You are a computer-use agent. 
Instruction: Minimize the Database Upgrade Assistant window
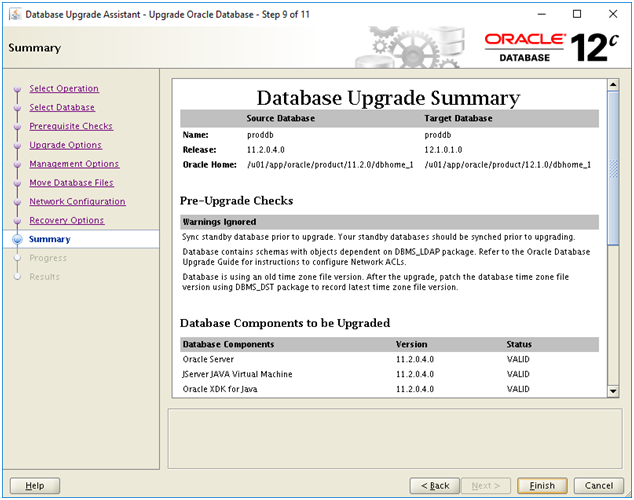(x=541, y=14)
